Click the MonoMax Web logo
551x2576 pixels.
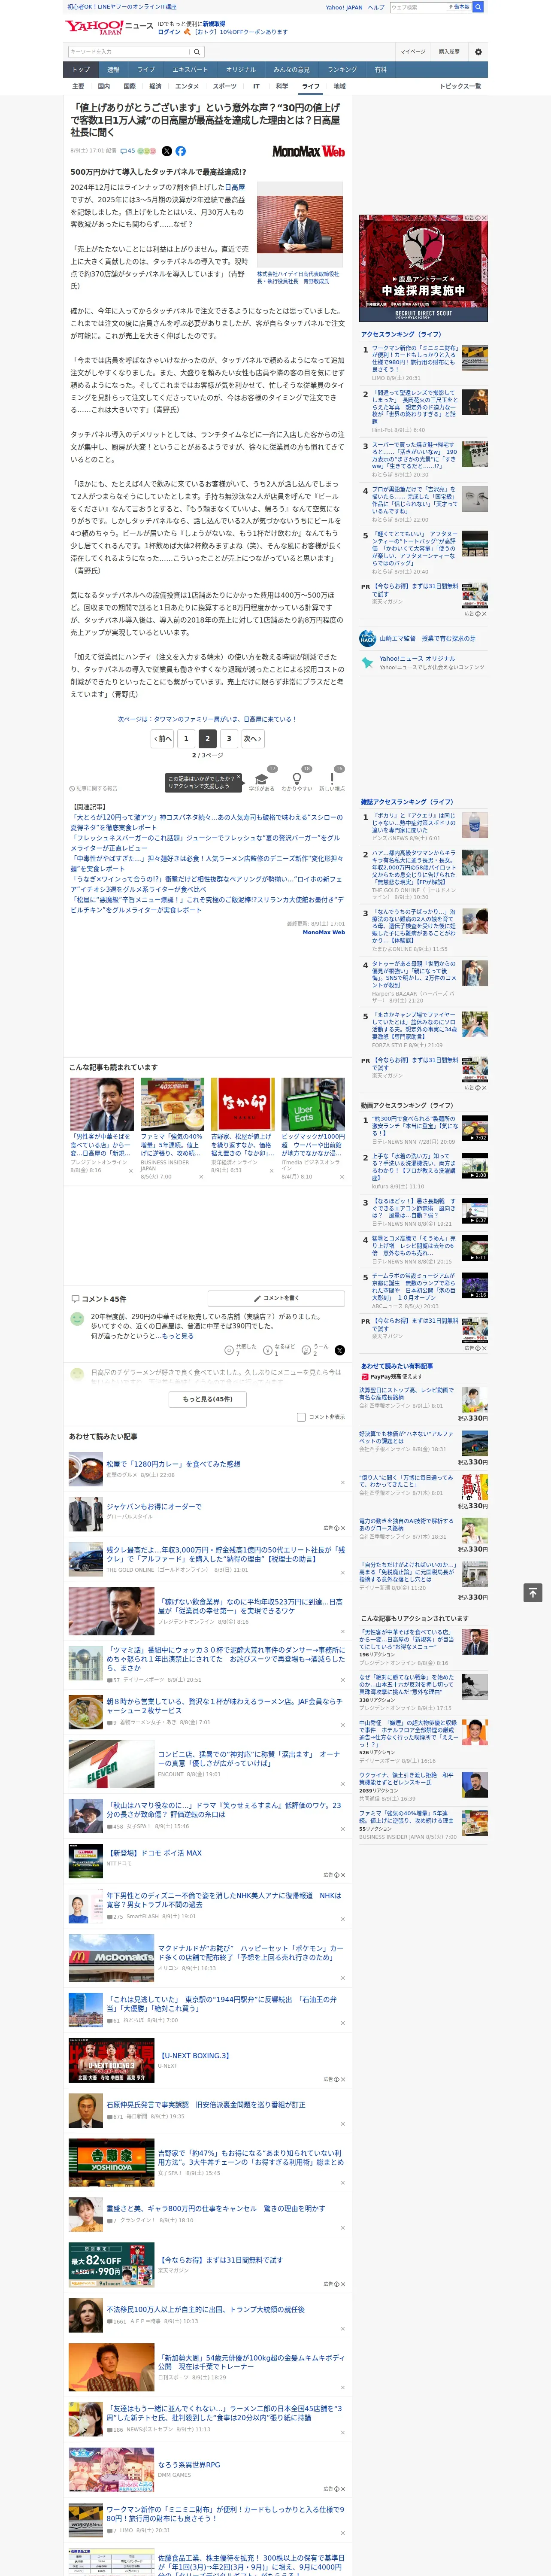coord(308,151)
